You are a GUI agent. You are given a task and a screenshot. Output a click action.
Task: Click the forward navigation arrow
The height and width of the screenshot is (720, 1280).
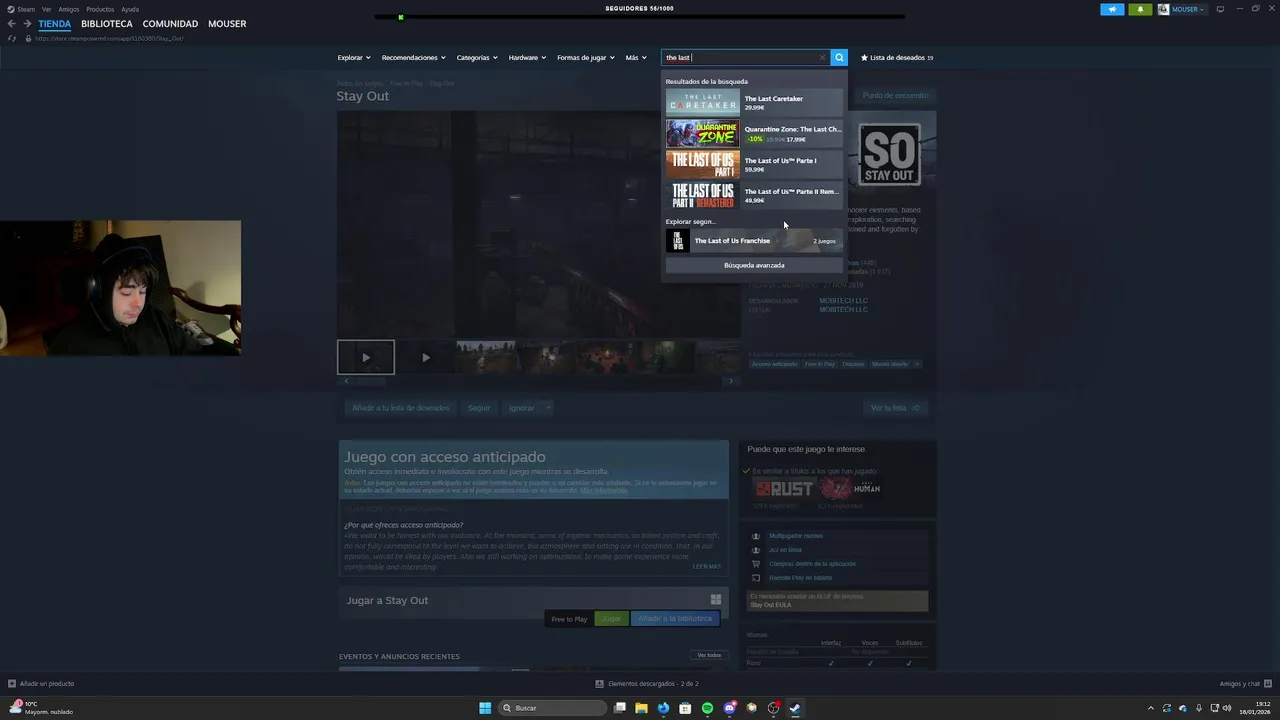27,23
